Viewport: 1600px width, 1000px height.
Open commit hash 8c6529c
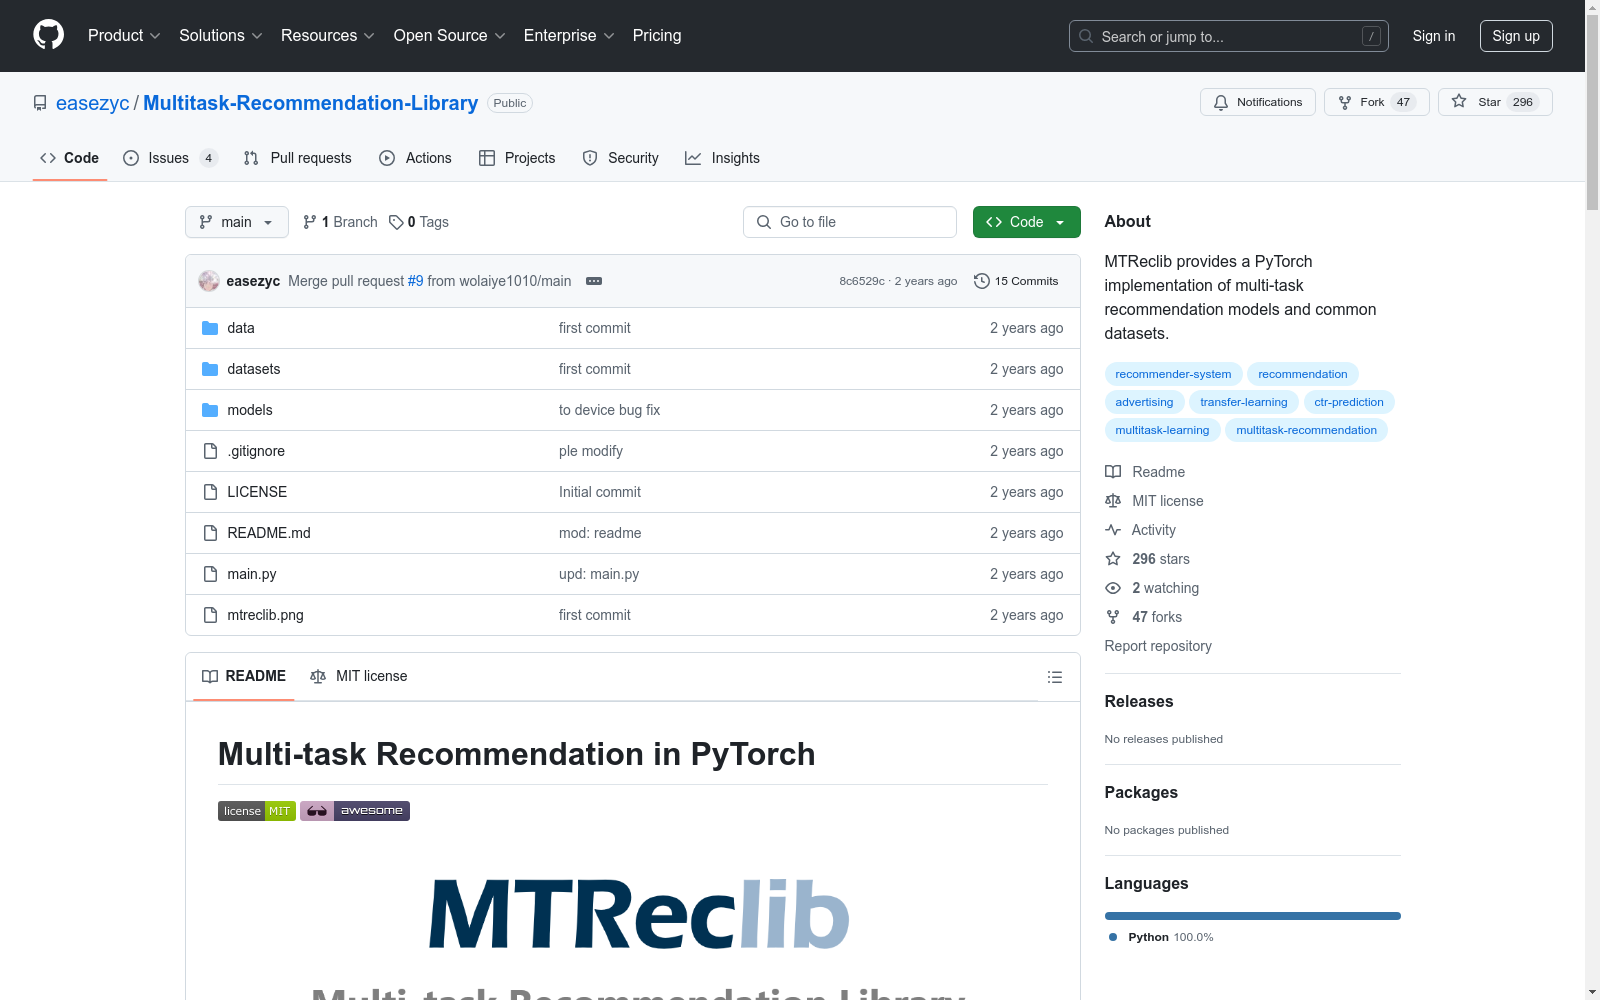(862, 281)
